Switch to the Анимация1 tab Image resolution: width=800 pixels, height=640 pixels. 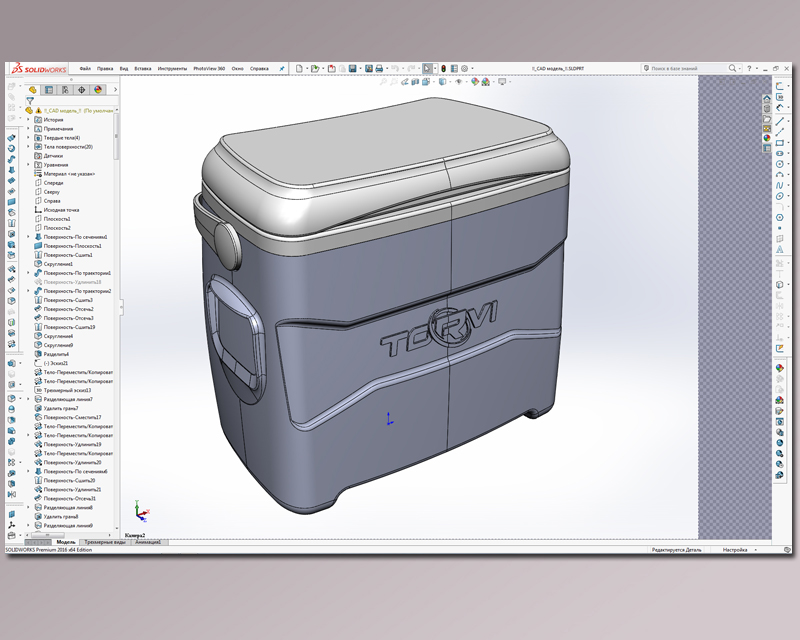(x=148, y=542)
